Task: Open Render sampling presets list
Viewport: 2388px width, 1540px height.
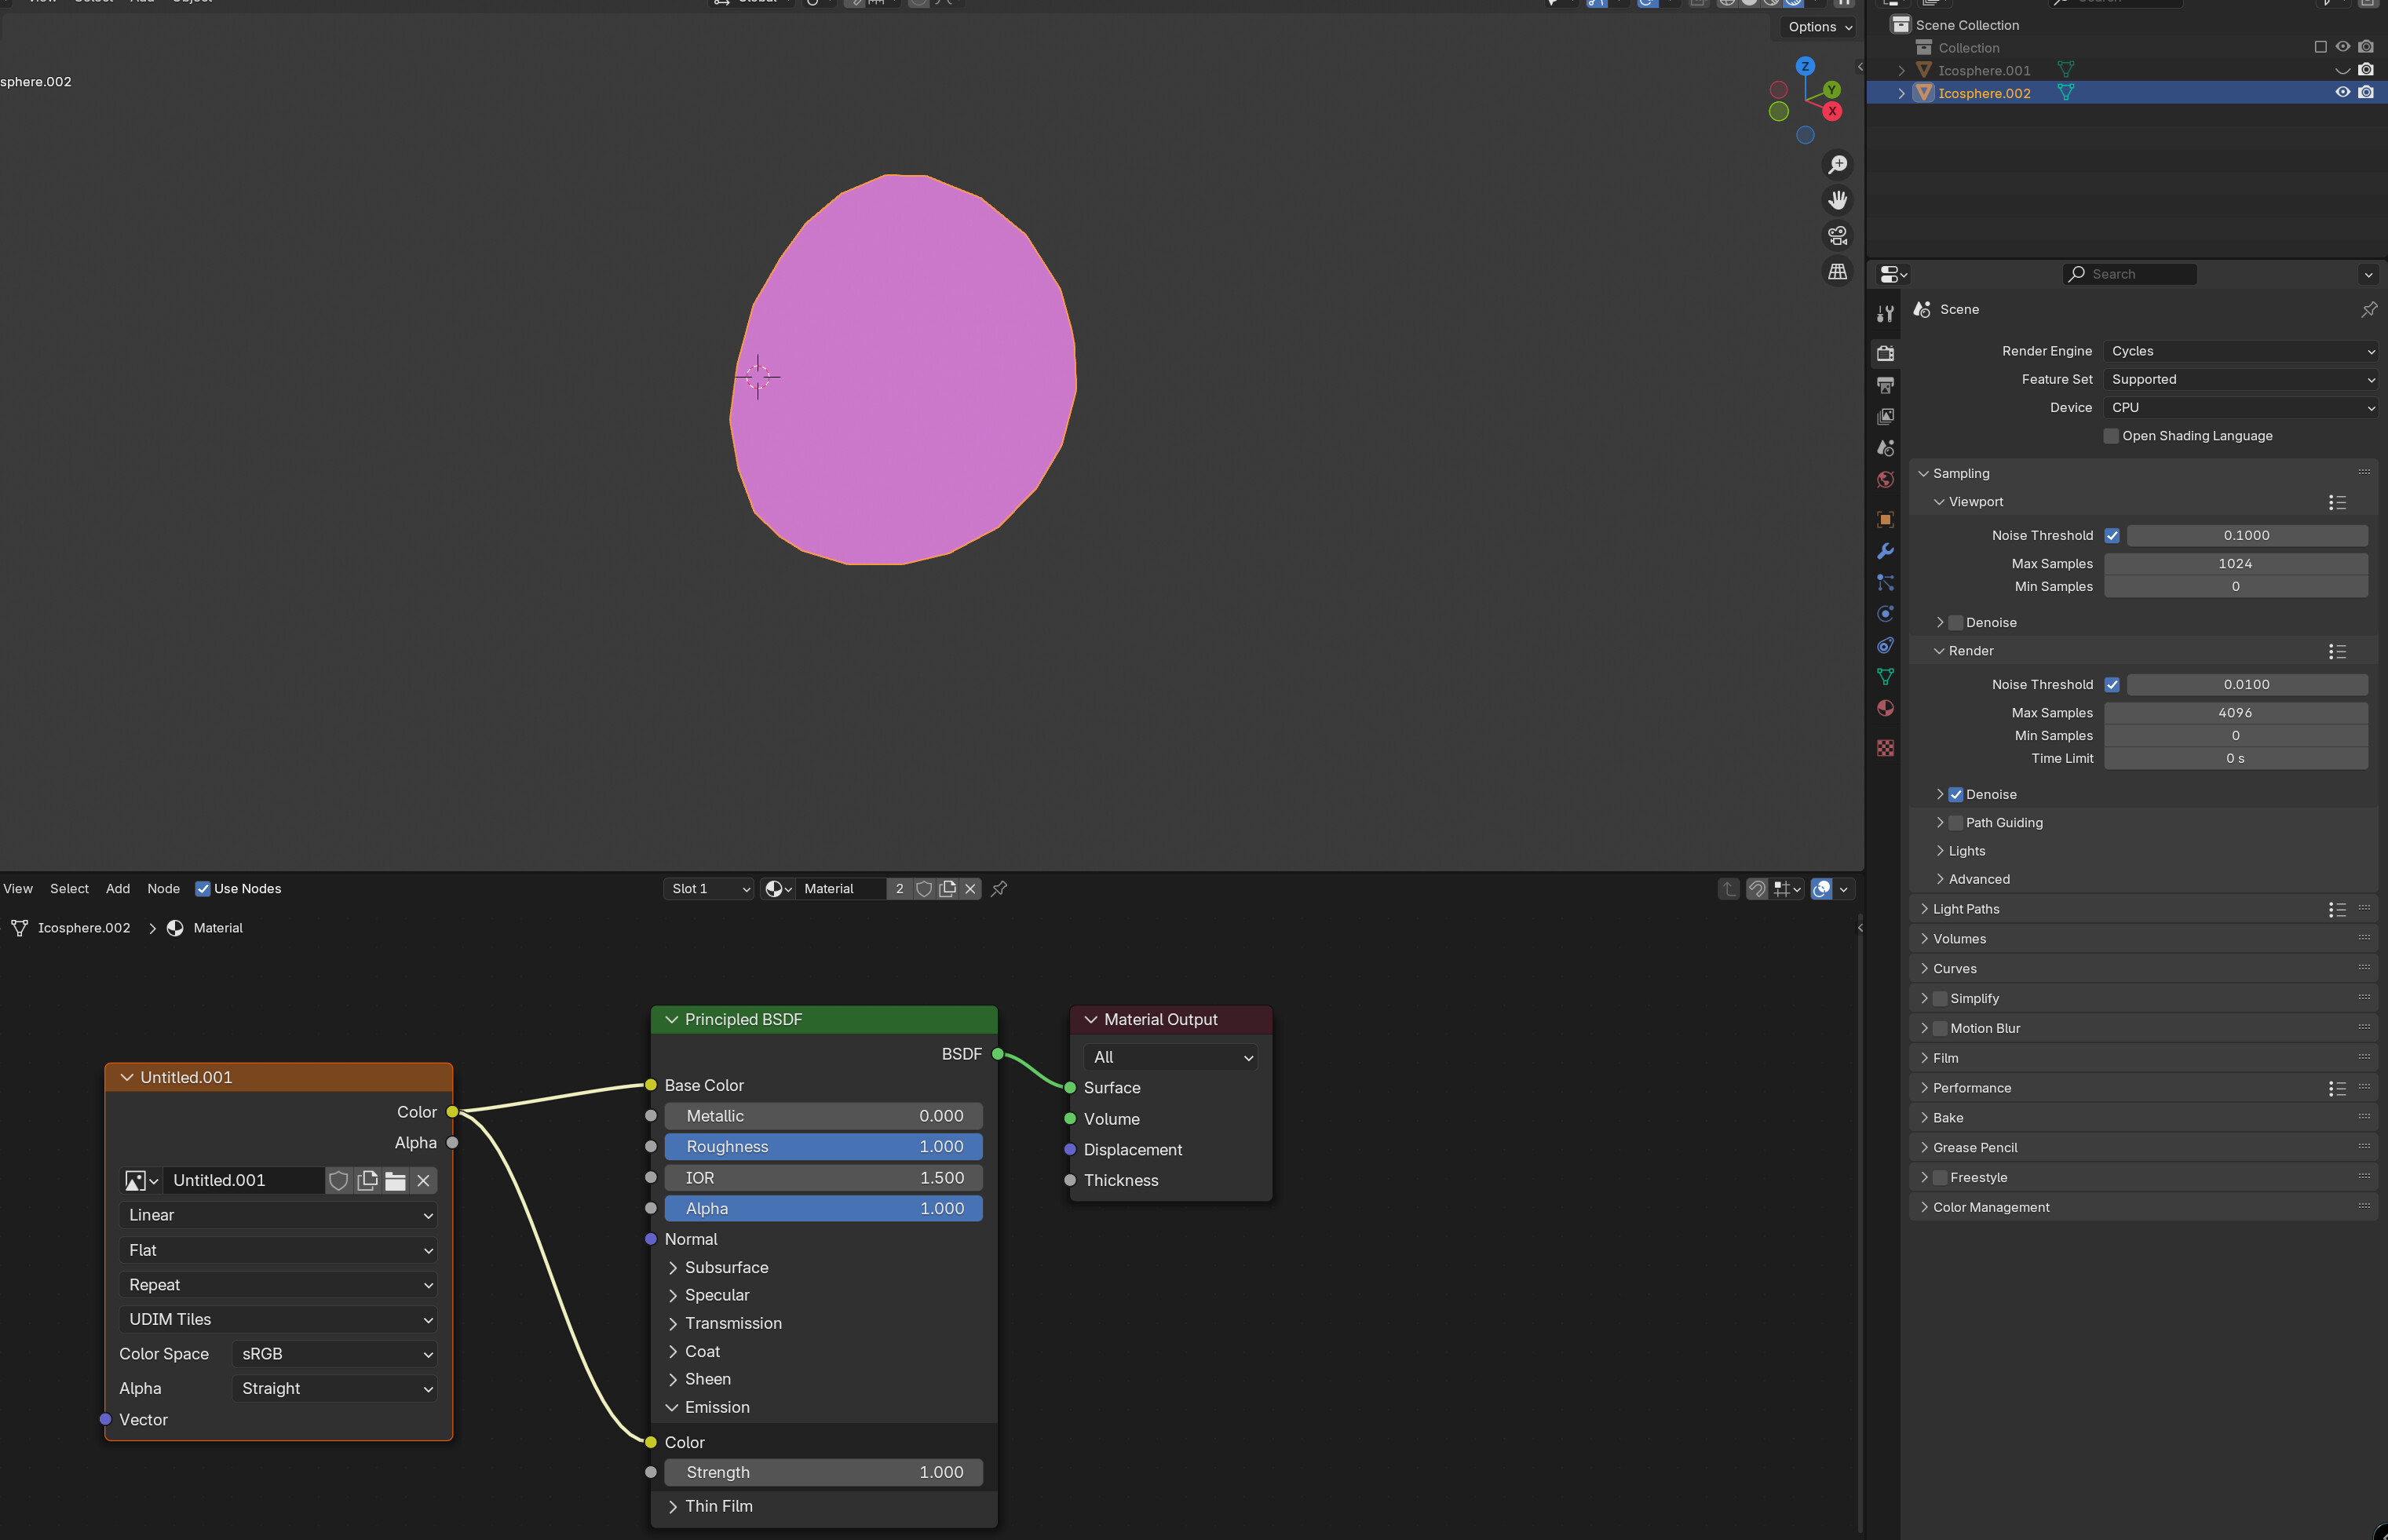Action: (x=2337, y=652)
